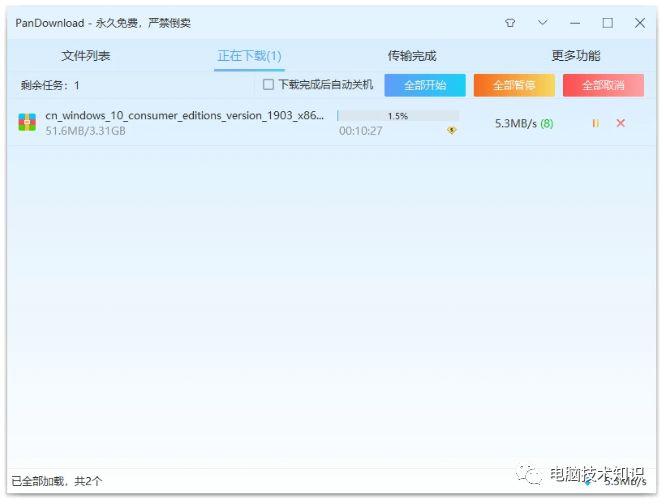Open the 传输完成 tab
Image resolution: width=666 pixels, height=504 pixels.
click(x=412, y=56)
